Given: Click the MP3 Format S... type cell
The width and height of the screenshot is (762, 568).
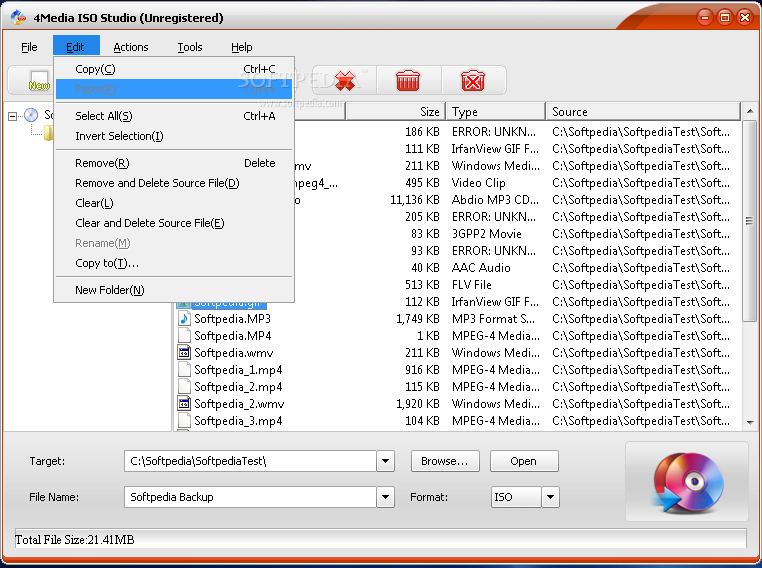Looking at the screenshot, I should click(493, 319).
